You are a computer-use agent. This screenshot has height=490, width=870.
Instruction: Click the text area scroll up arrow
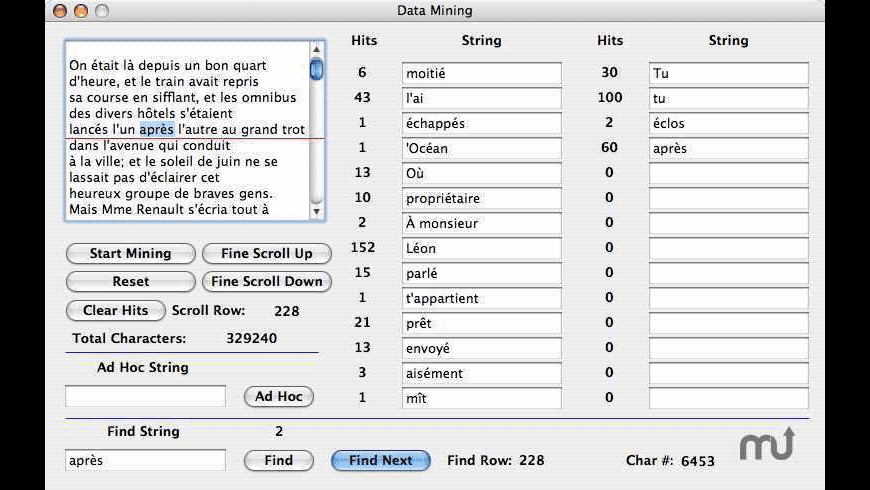click(x=317, y=49)
